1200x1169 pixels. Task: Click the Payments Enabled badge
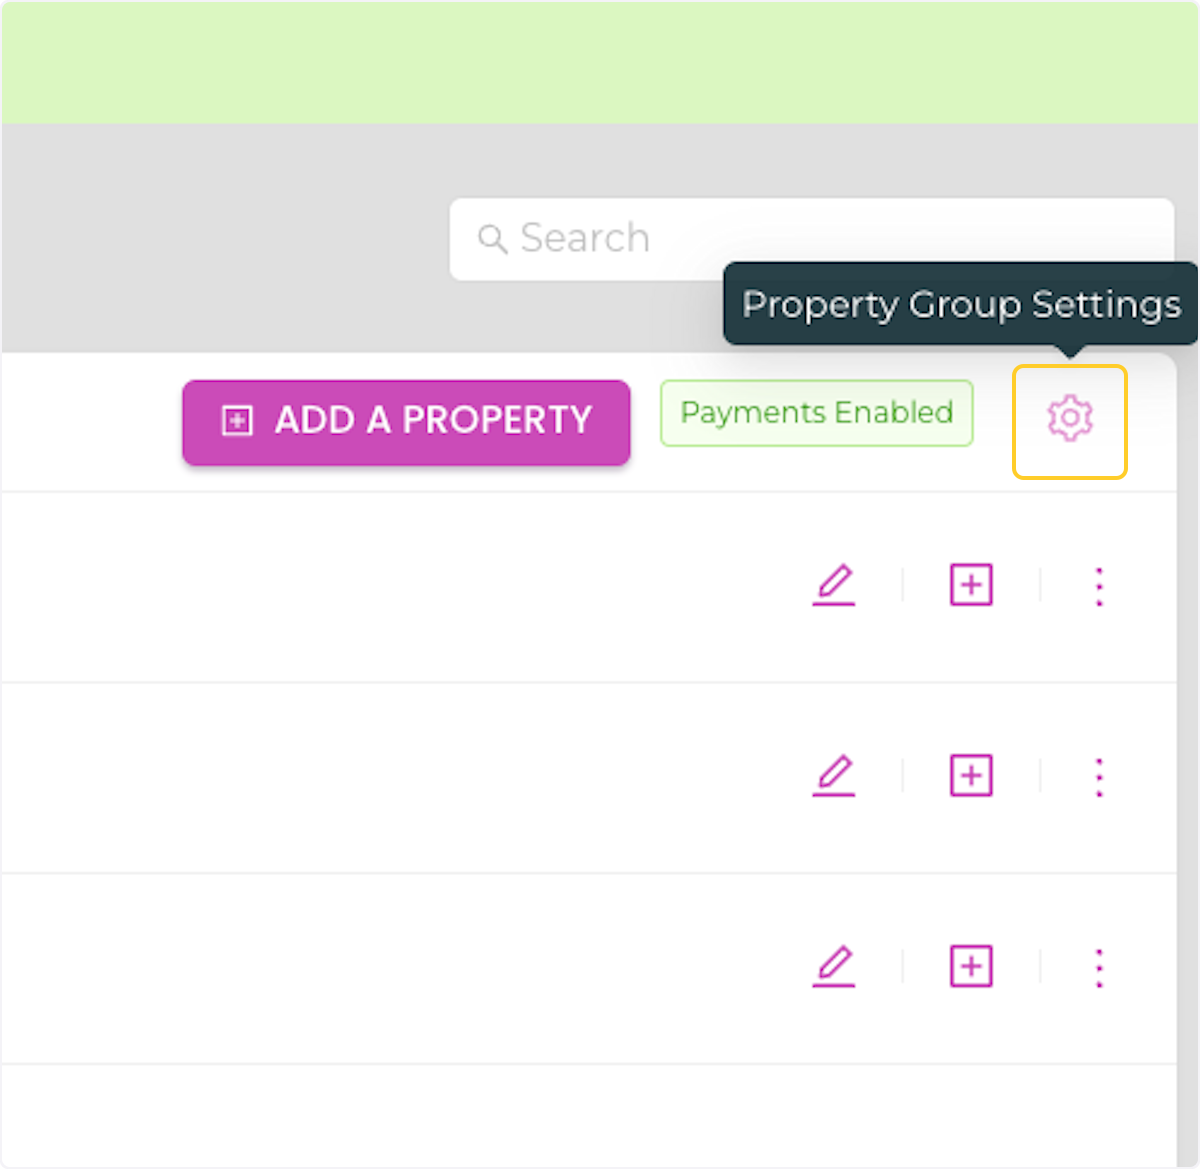816,412
